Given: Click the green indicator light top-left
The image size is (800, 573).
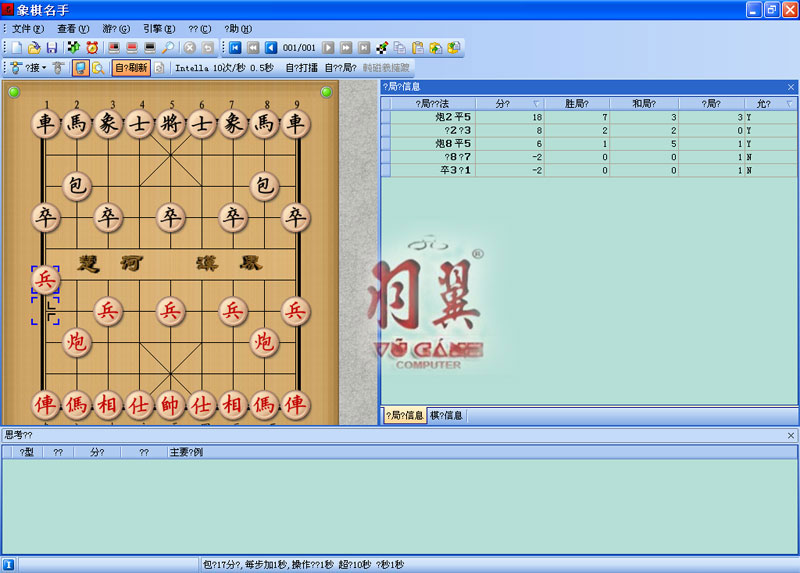Looking at the screenshot, I should (x=14, y=92).
